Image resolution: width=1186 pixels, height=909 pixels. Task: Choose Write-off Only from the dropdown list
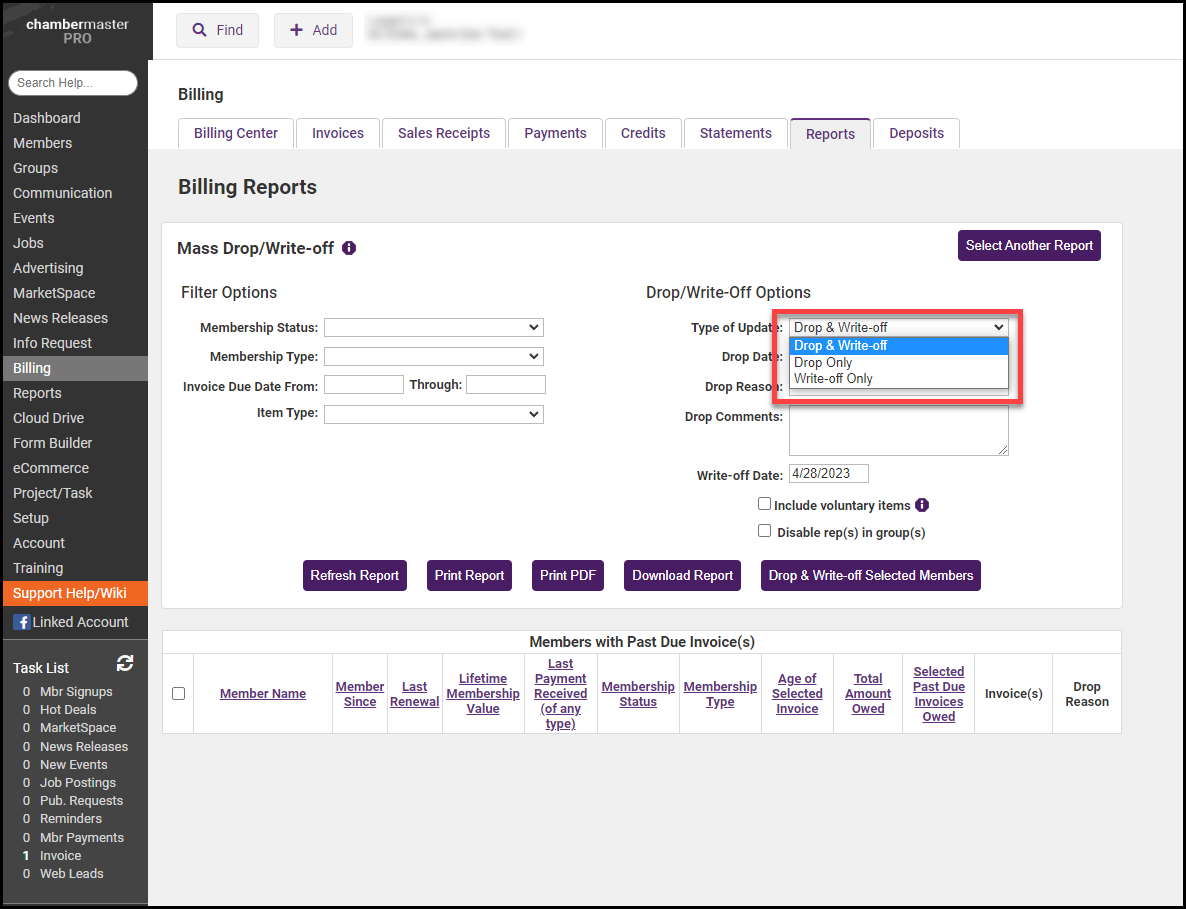pos(833,379)
